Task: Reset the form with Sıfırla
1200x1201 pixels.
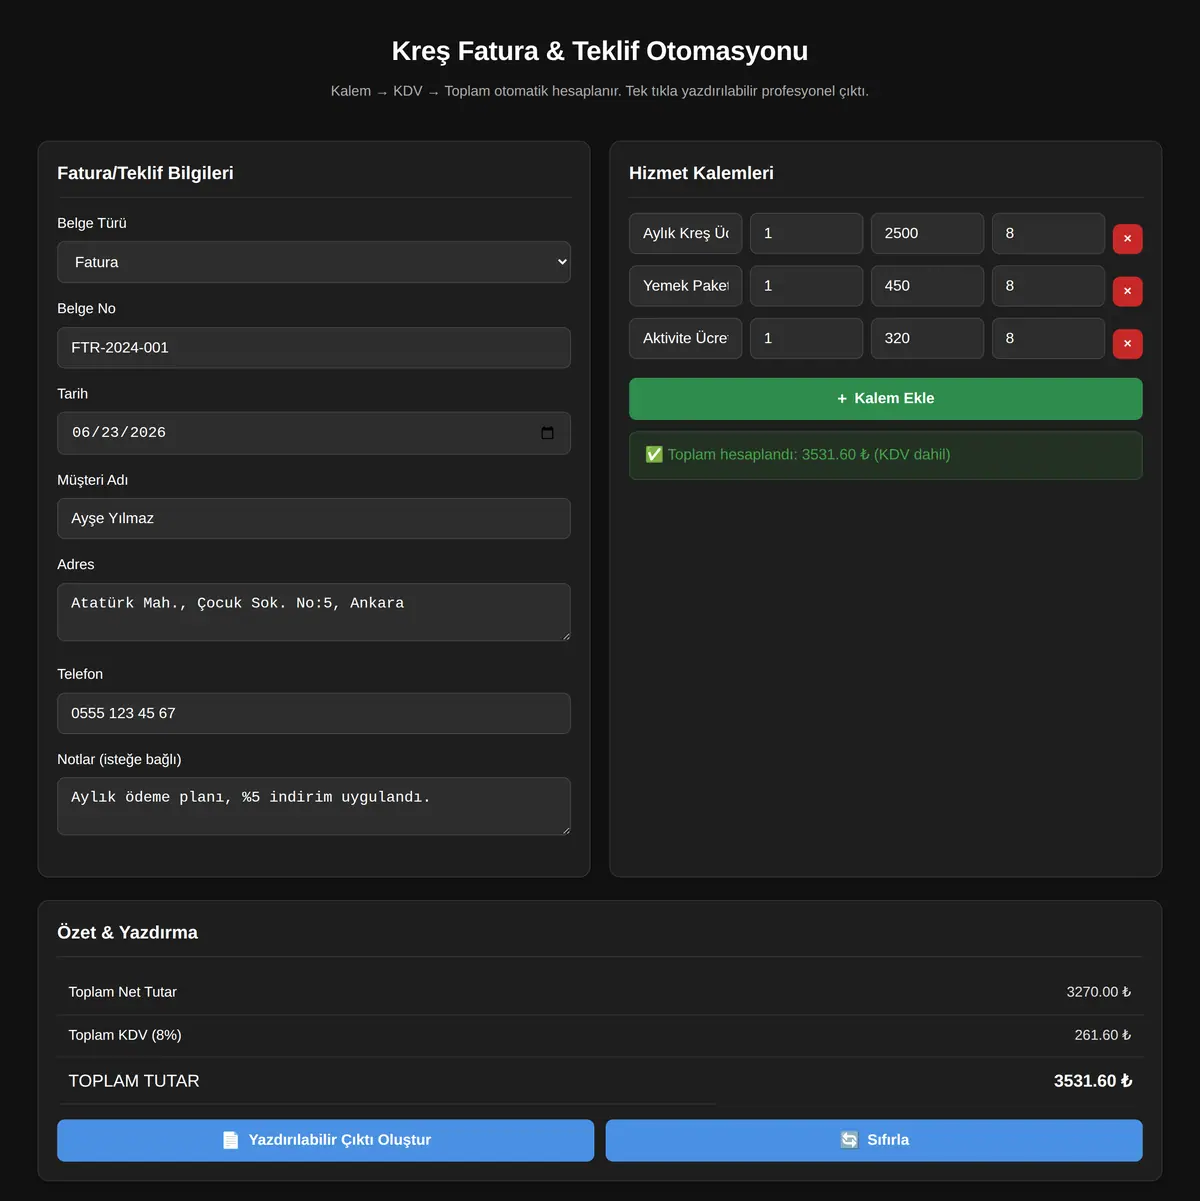Action: (874, 1140)
